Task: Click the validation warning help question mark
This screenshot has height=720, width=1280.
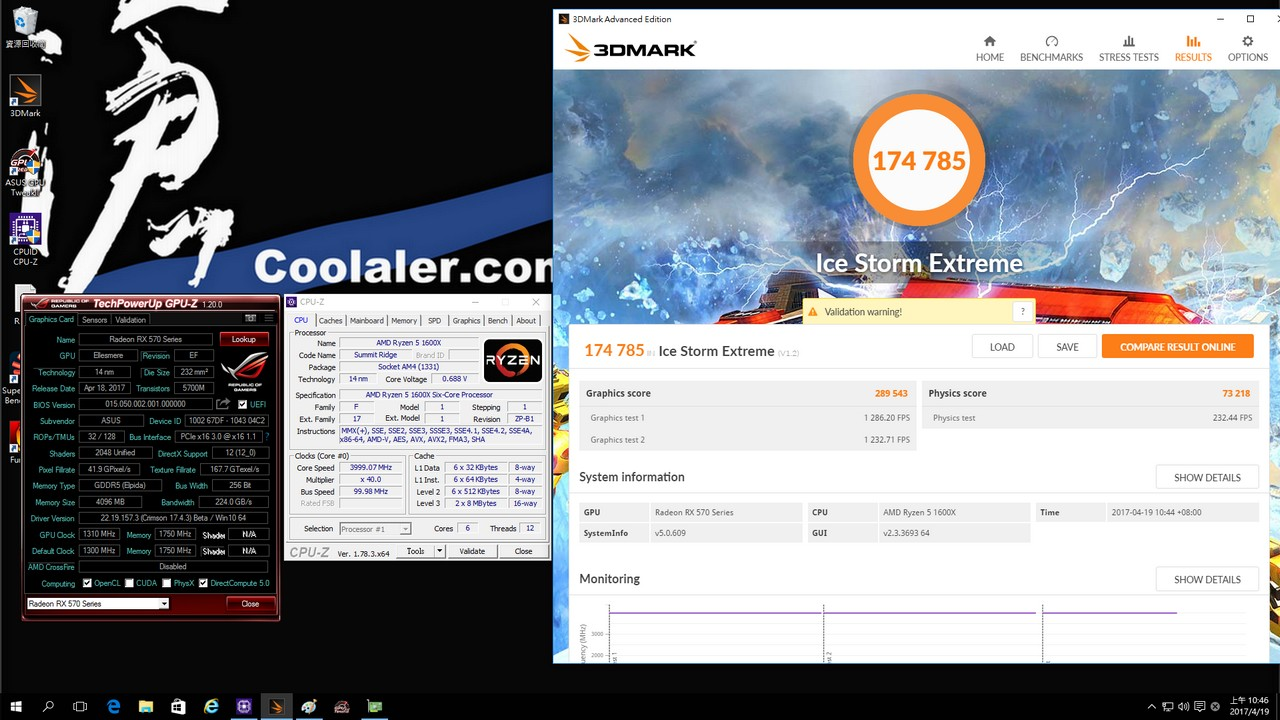Action: [1022, 312]
